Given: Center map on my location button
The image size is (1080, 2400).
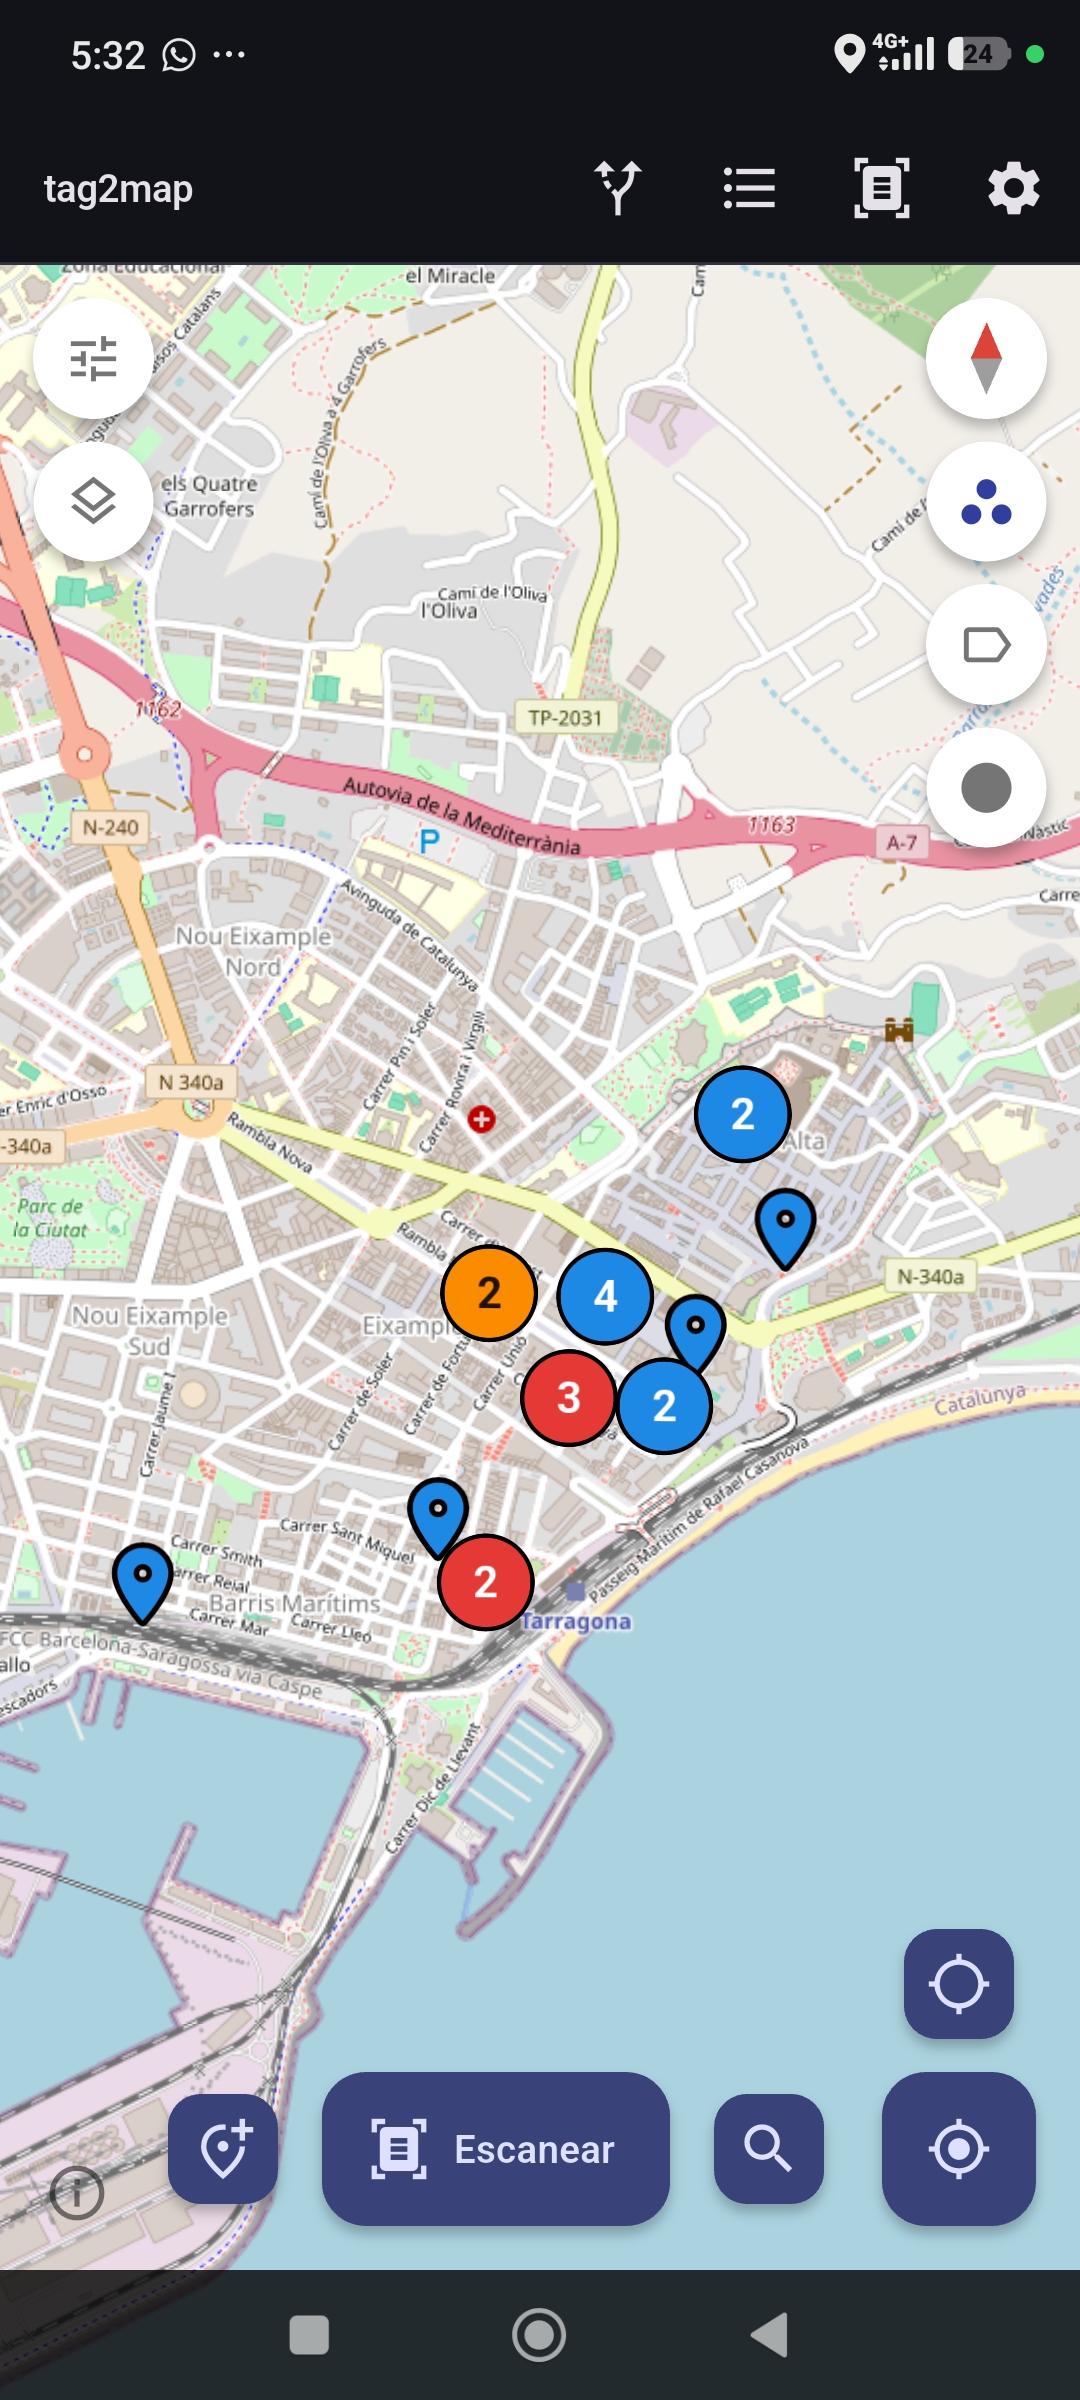Looking at the screenshot, I should pyautogui.click(x=959, y=2148).
